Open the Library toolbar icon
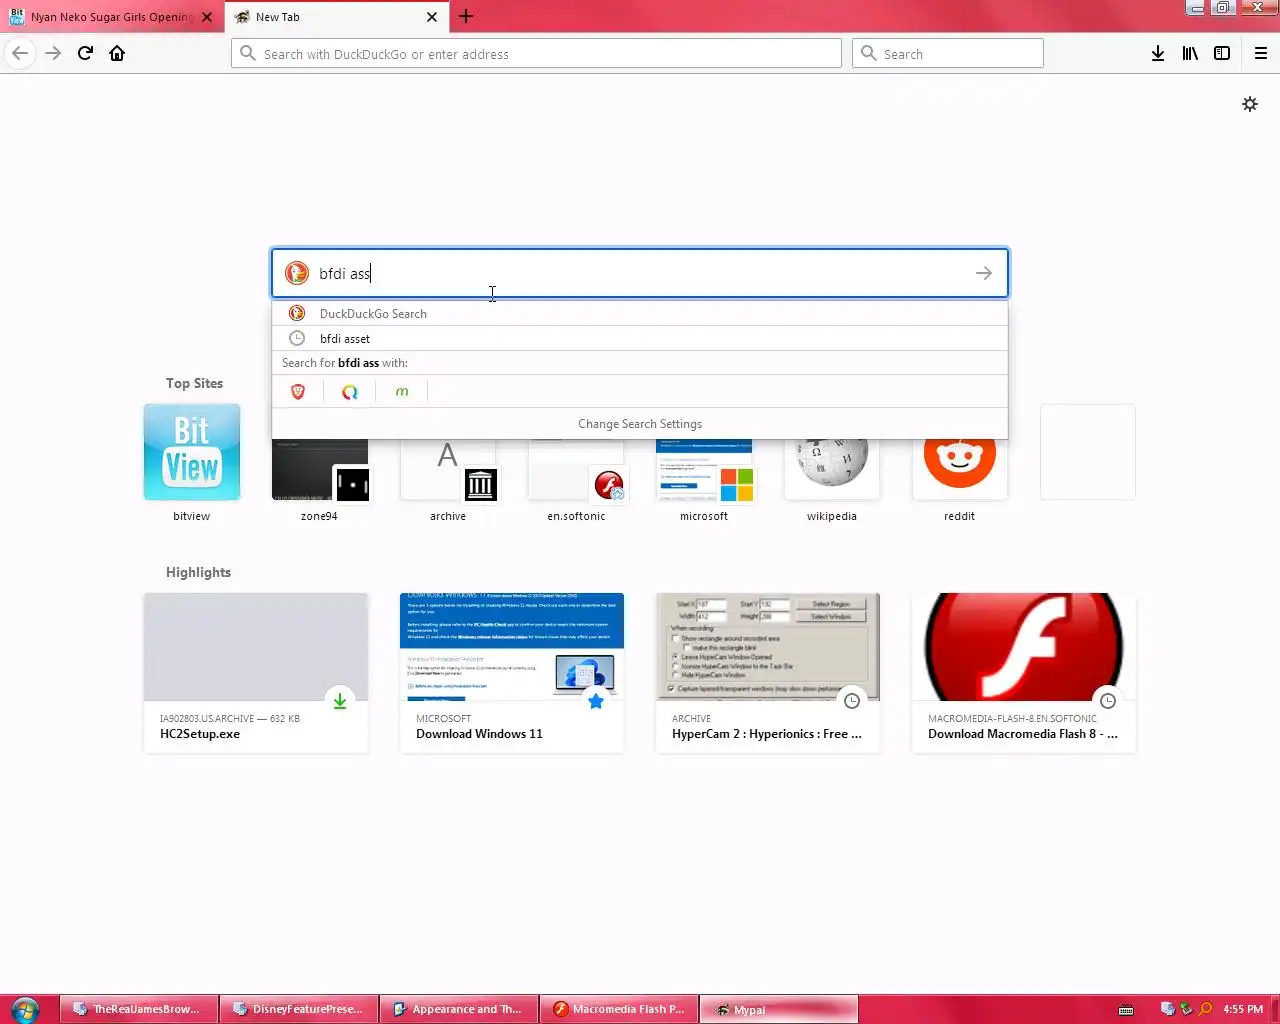This screenshot has height=1024, width=1280. tap(1189, 53)
